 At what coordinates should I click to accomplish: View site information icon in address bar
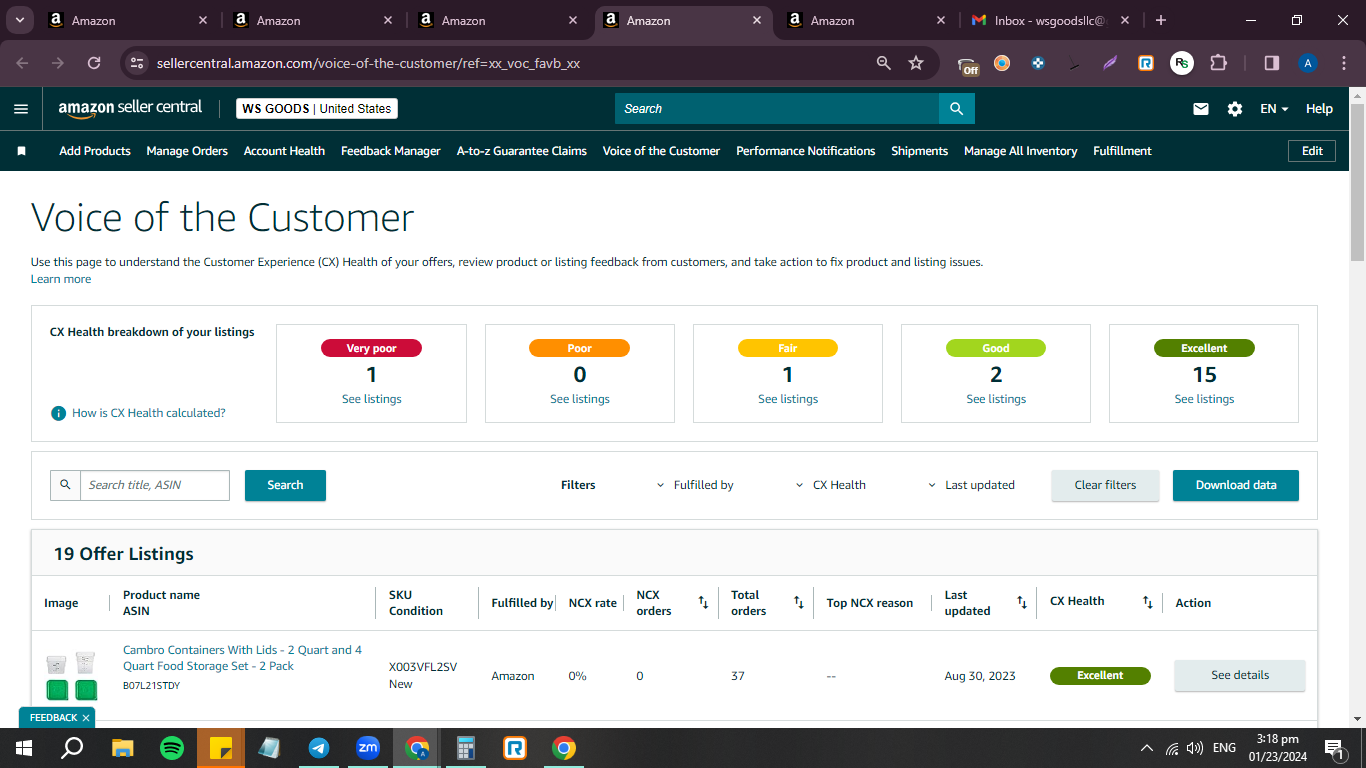(x=137, y=63)
